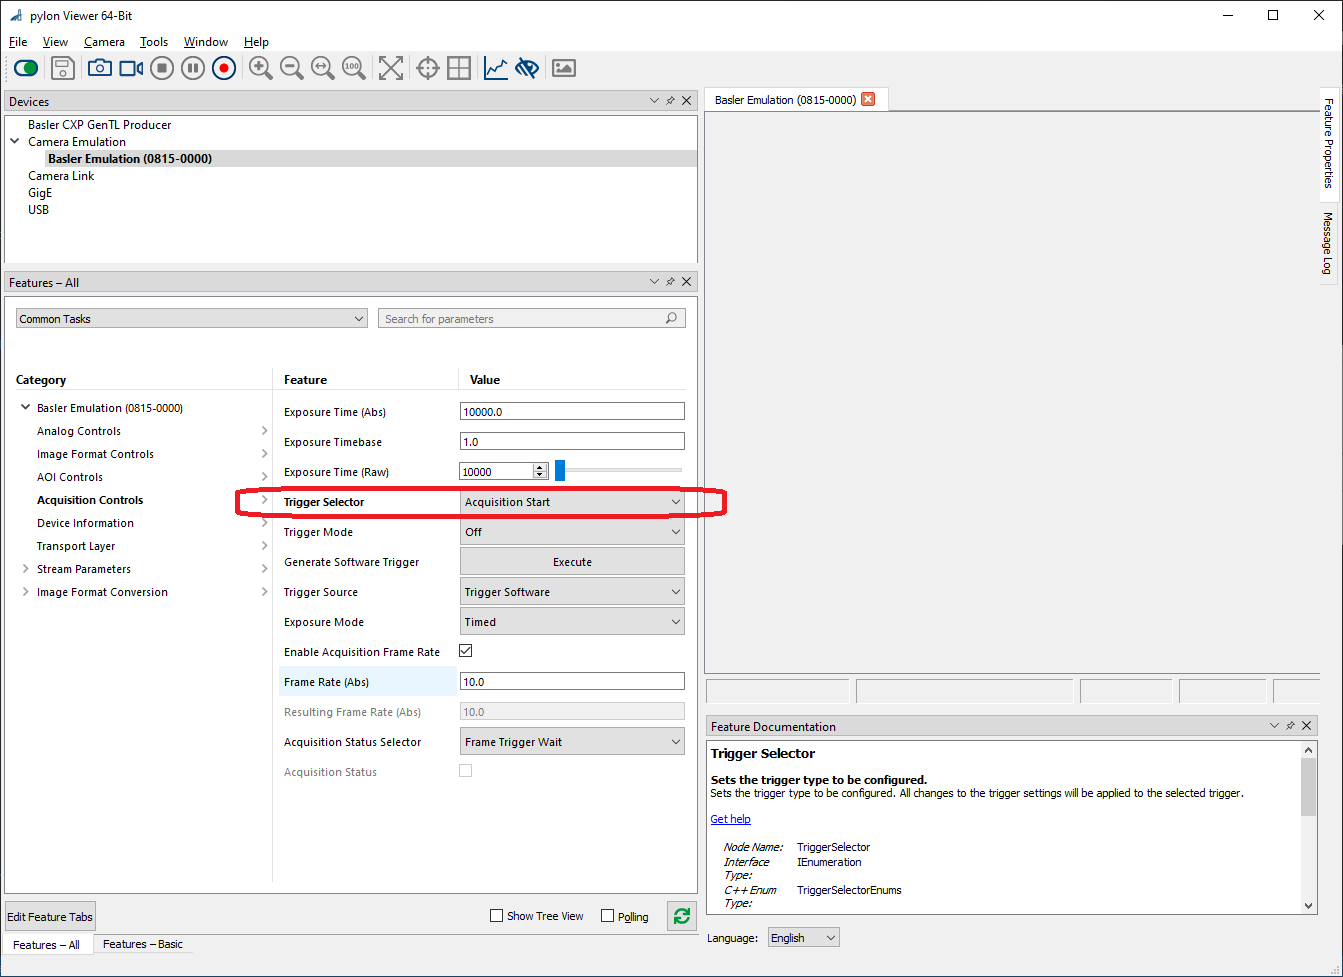
Task: Click the Get help link
Action: coord(730,819)
